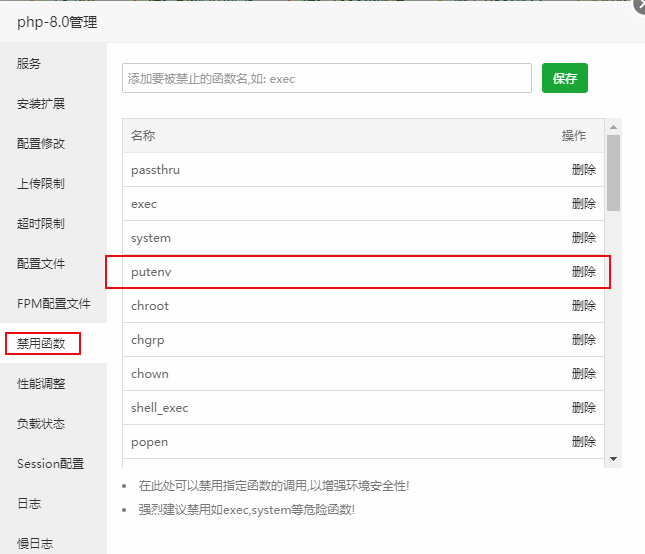Open 配置文件 sidebar item
645x554 pixels.
pyautogui.click(x=41, y=264)
